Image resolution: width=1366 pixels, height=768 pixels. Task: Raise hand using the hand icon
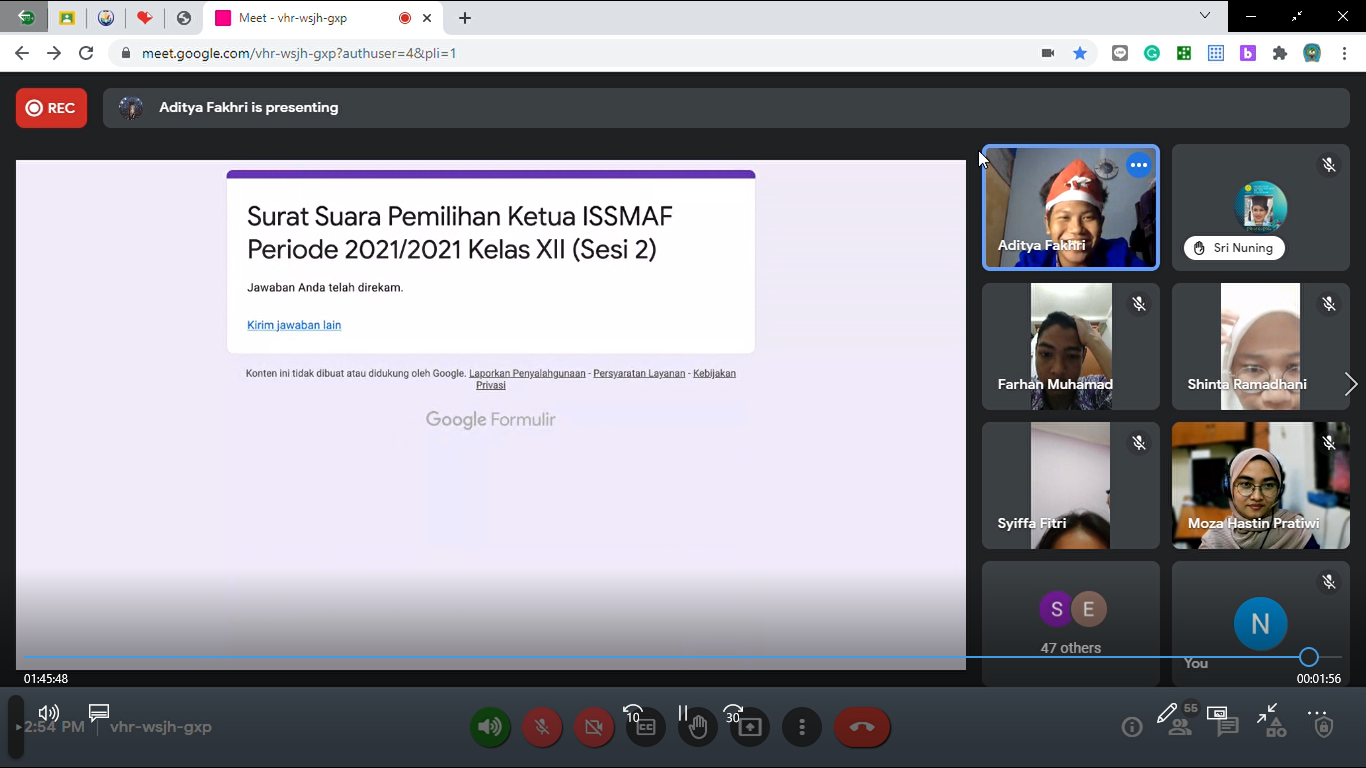[698, 727]
